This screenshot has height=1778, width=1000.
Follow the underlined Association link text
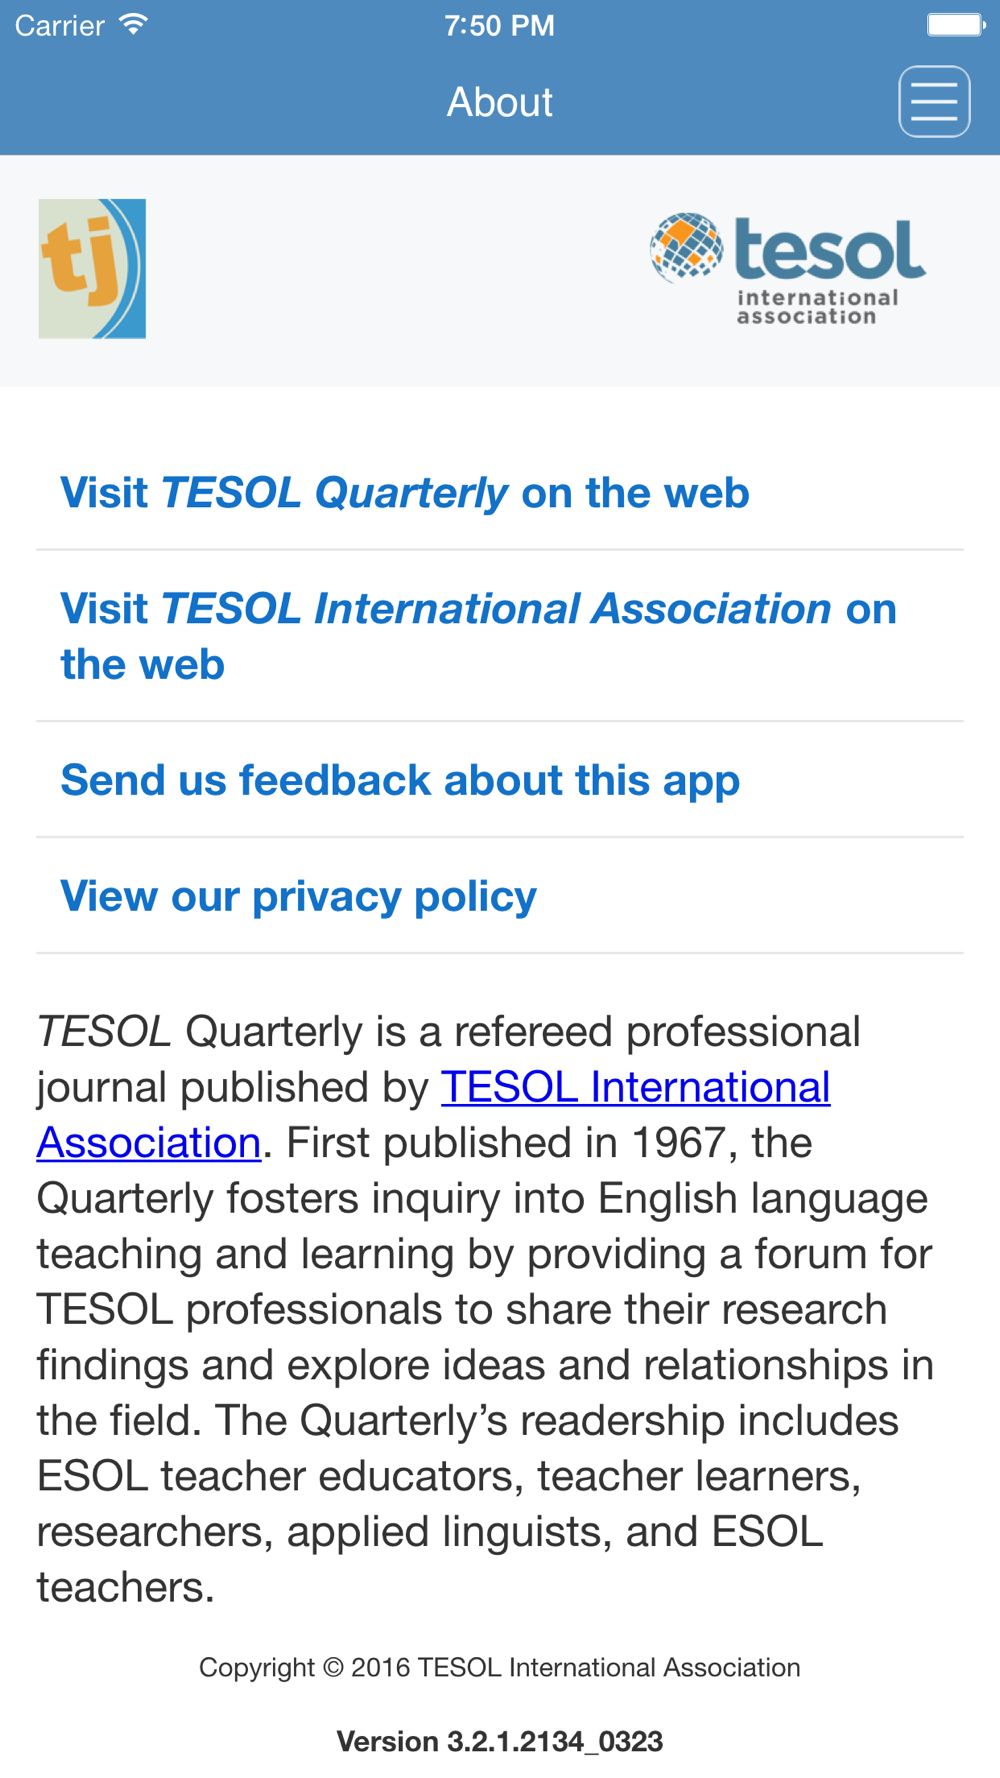pyautogui.click(x=149, y=1143)
